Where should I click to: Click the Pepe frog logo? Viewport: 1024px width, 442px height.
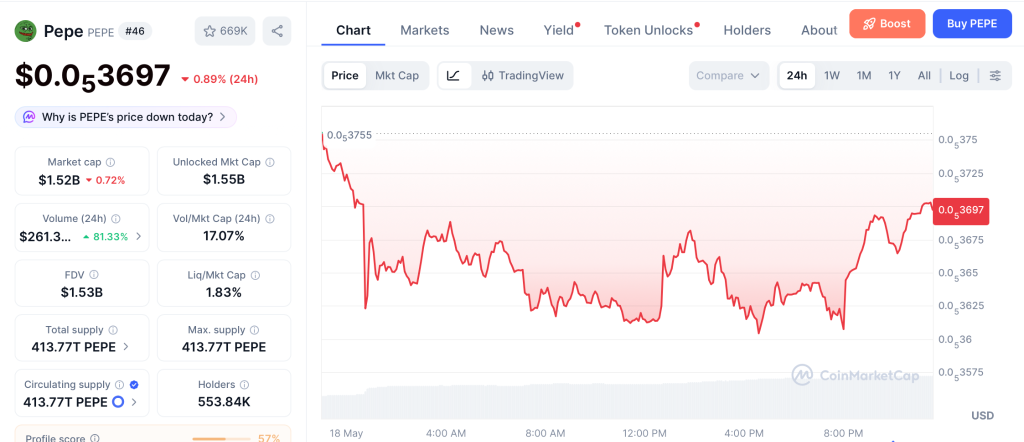[25, 31]
